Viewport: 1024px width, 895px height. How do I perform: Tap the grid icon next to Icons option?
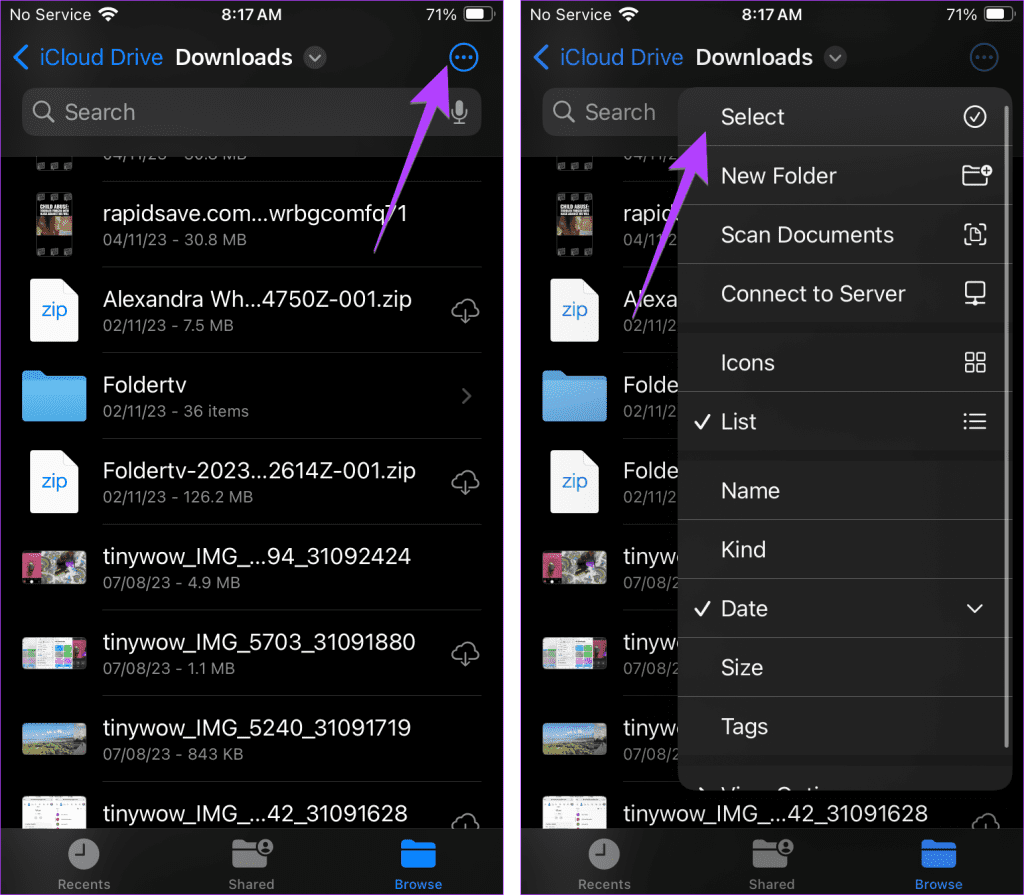[975, 362]
